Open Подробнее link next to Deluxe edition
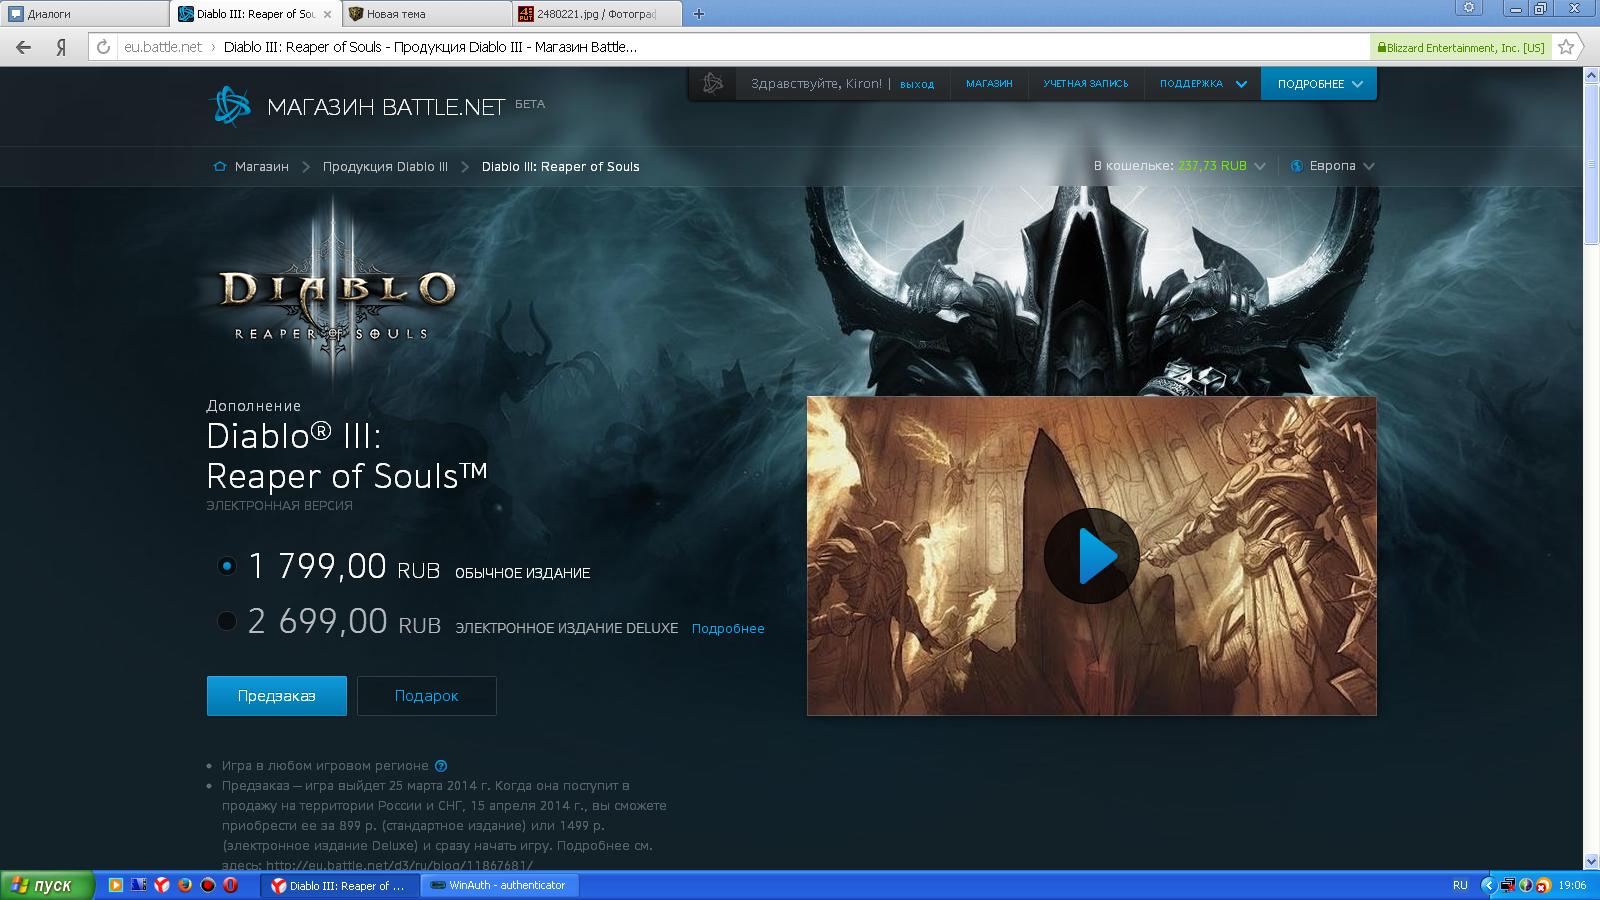1600x900 pixels. pyautogui.click(x=728, y=629)
